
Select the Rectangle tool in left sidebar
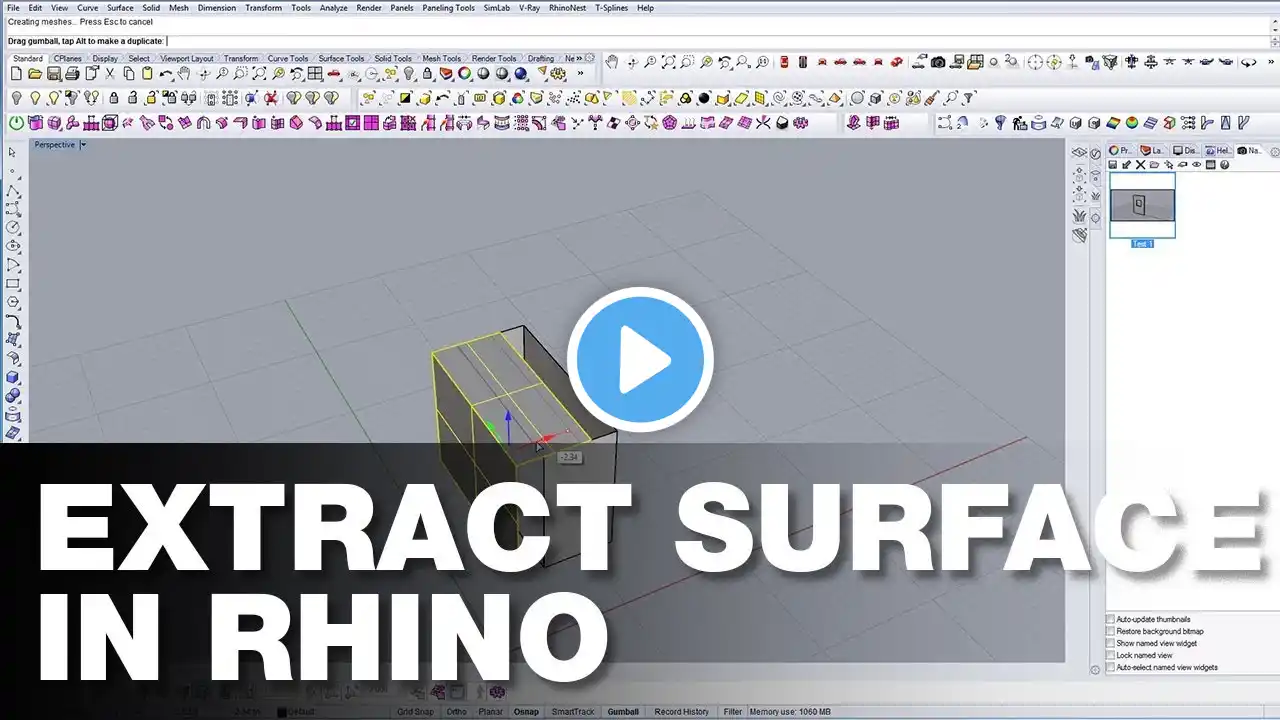[x=13, y=284]
